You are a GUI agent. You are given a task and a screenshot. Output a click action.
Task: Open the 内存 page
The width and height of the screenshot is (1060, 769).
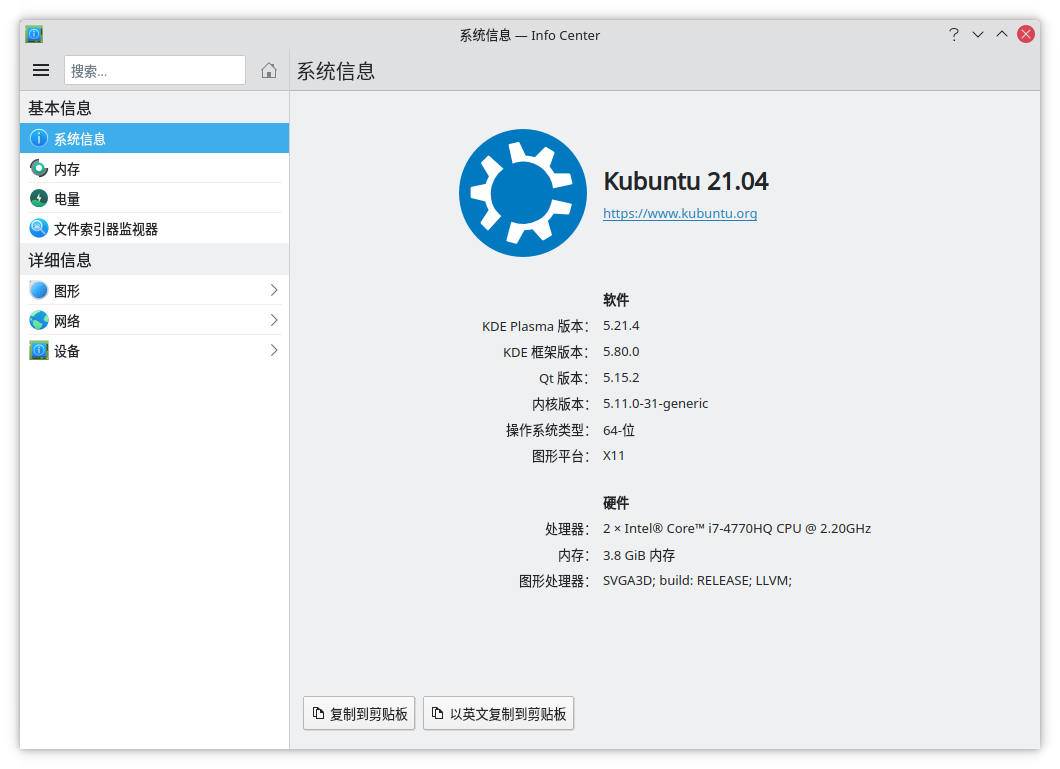(x=155, y=168)
